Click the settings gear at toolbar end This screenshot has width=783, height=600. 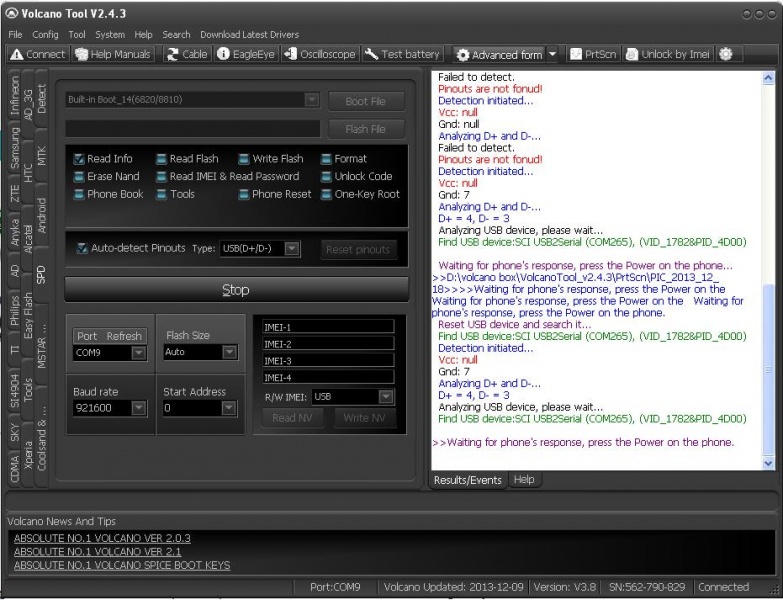[x=726, y=54]
